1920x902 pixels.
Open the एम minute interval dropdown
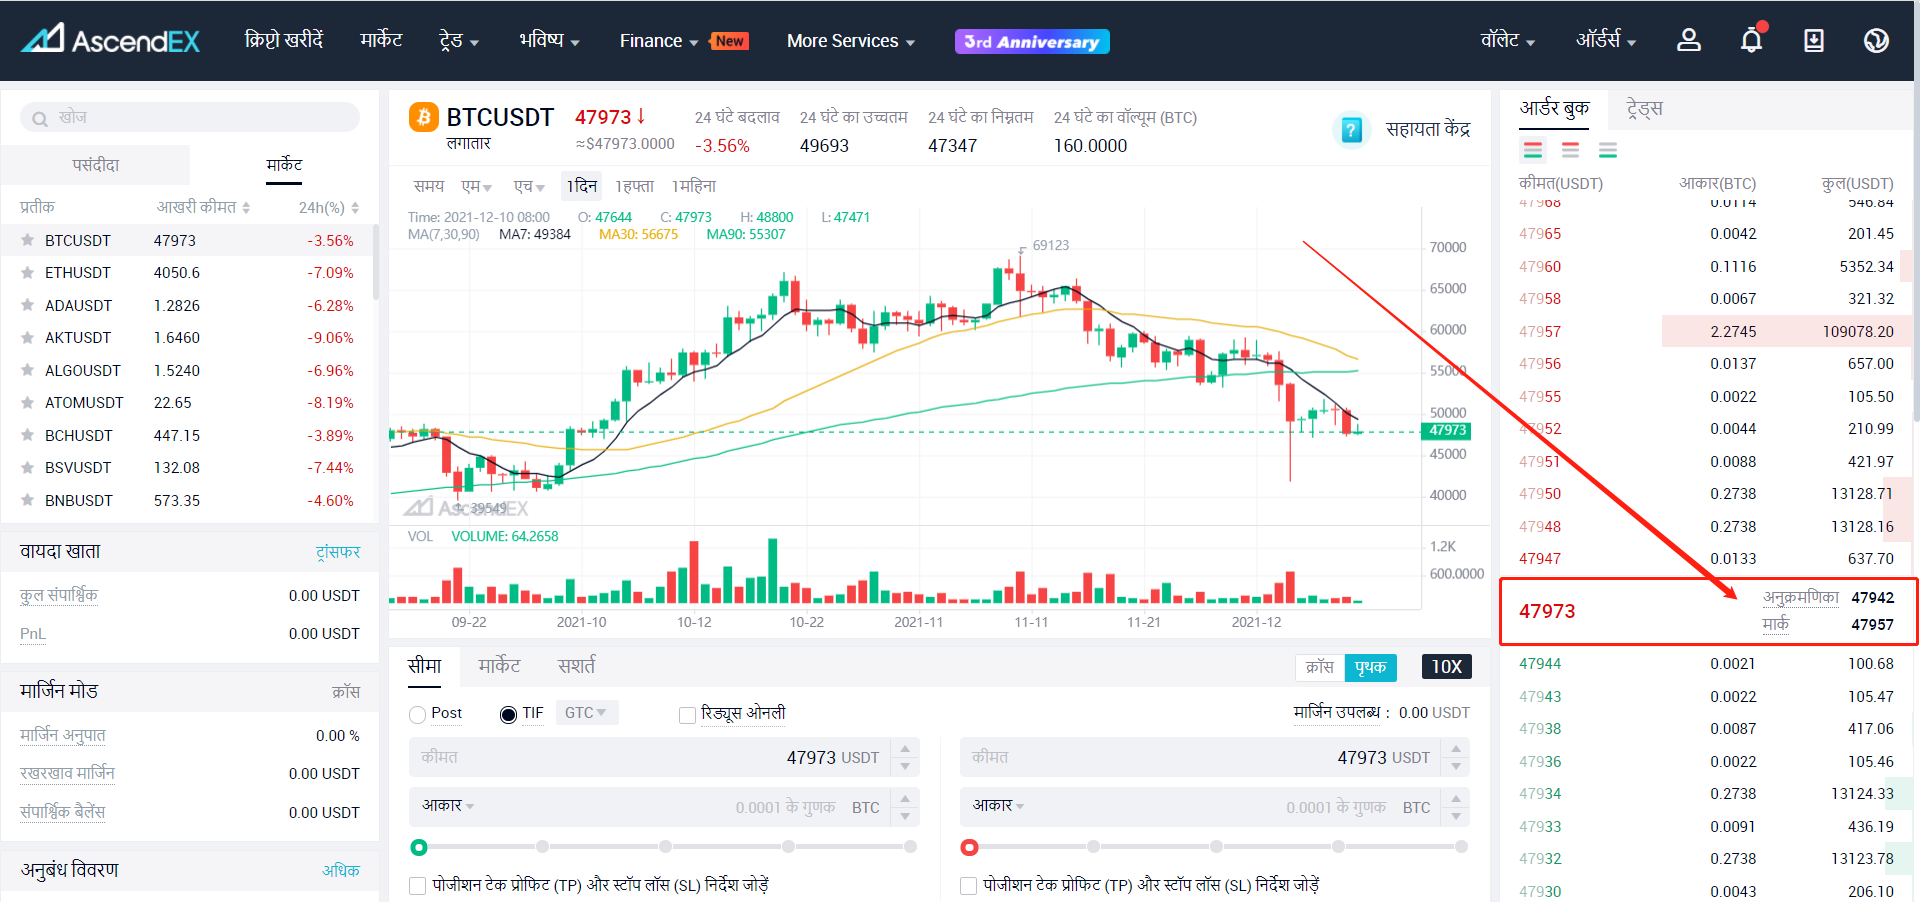coord(476,186)
